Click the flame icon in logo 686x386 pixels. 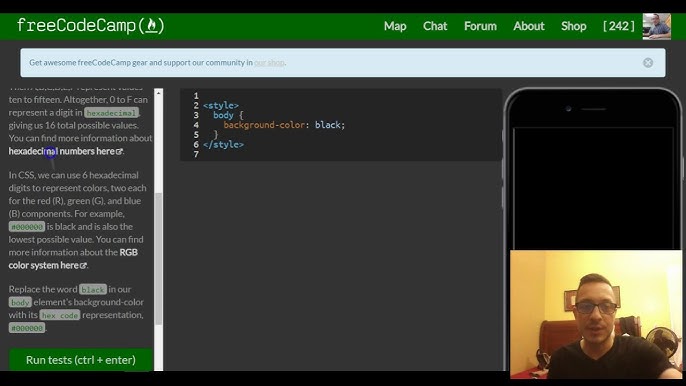(151, 26)
